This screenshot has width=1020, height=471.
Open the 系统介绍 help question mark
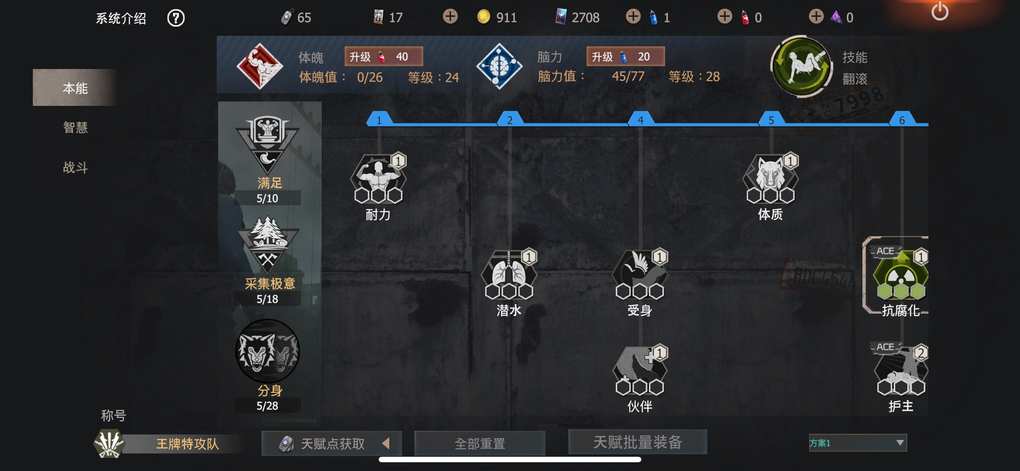(176, 18)
